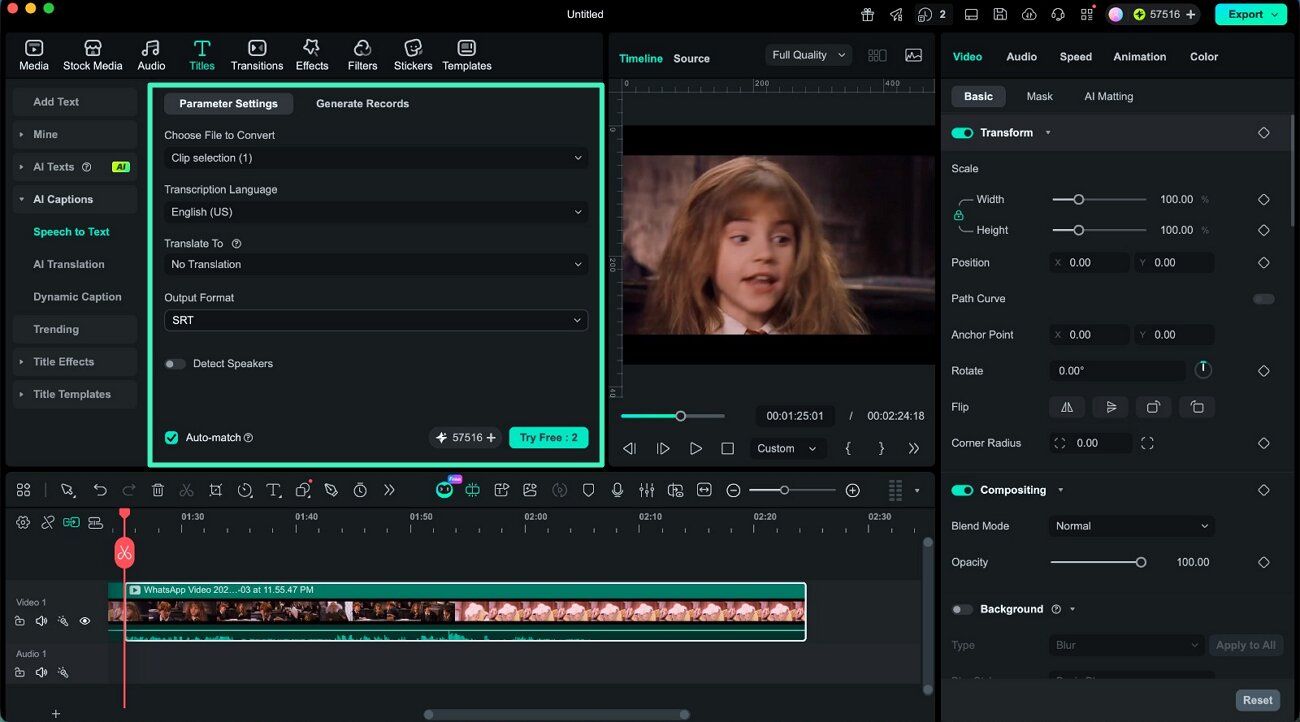Viewport: 1300px width, 722px height.
Task: Open the audio mixer icon
Action: pyautogui.click(x=647, y=490)
